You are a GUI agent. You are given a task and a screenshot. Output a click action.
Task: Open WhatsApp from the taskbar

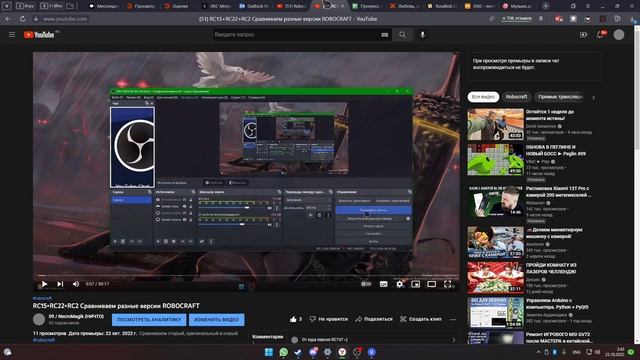tap(284, 352)
